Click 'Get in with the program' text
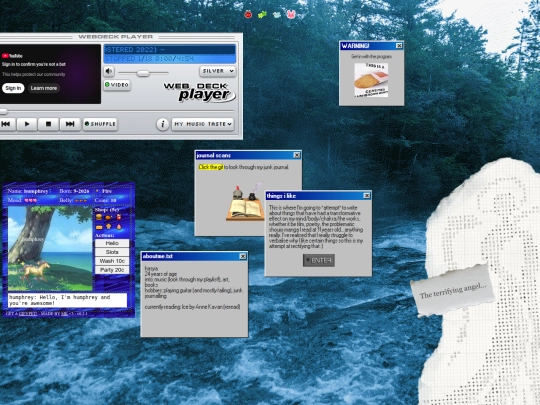This screenshot has width=540, height=405. coord(372,56)
